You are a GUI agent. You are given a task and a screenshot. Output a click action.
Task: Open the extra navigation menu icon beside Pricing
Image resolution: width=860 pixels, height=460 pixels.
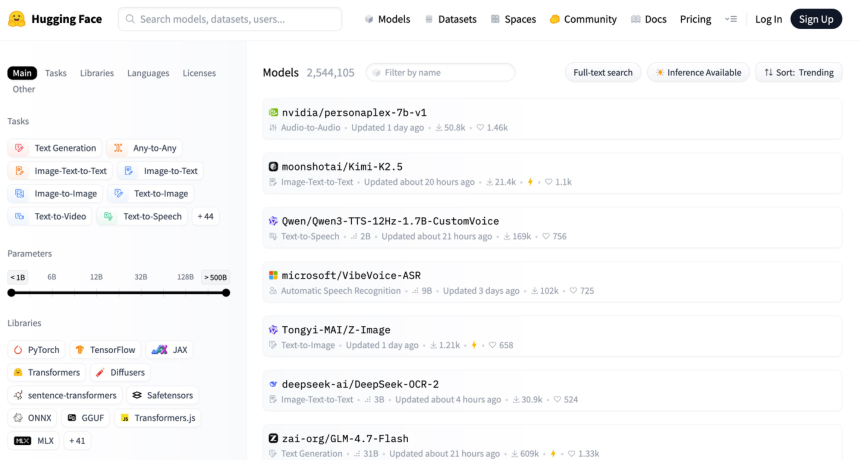click(x=731, y=19)
